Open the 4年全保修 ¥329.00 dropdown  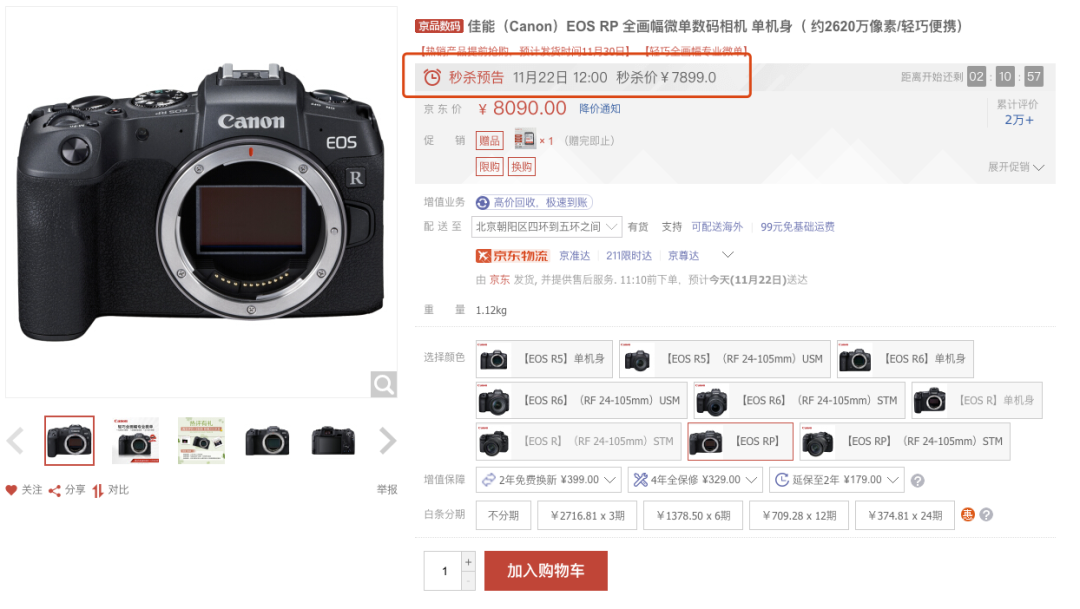point(695,480)
